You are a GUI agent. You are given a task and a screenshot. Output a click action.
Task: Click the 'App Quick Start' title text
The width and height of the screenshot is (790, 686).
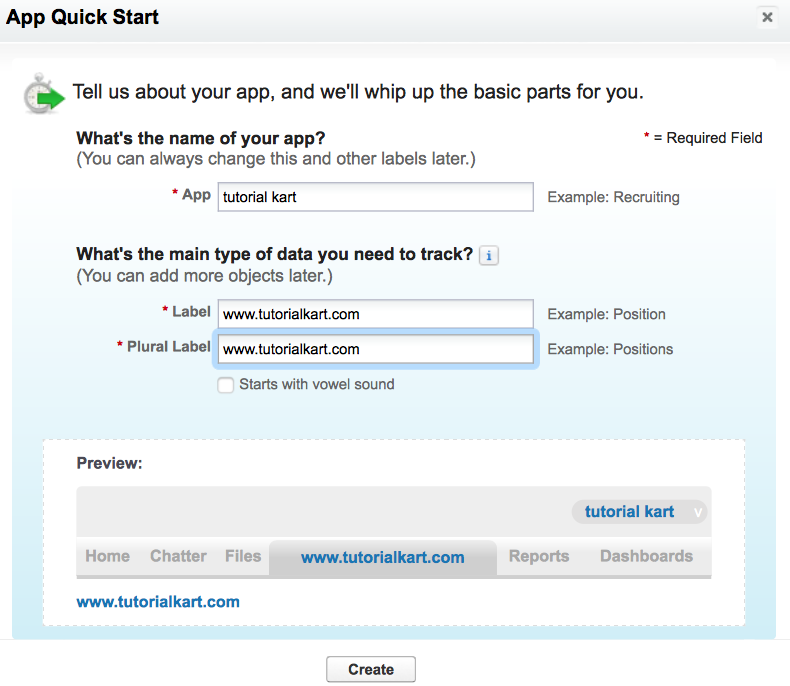pyautogui.click(x=82, y=17)
